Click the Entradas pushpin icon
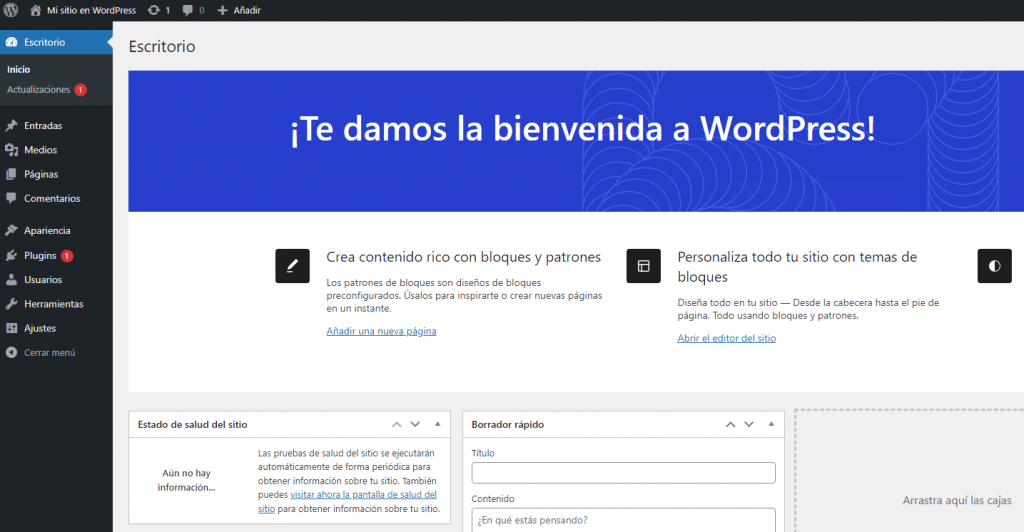Image resolution: width=1024 pixels, height=532 pixels. 11,125
